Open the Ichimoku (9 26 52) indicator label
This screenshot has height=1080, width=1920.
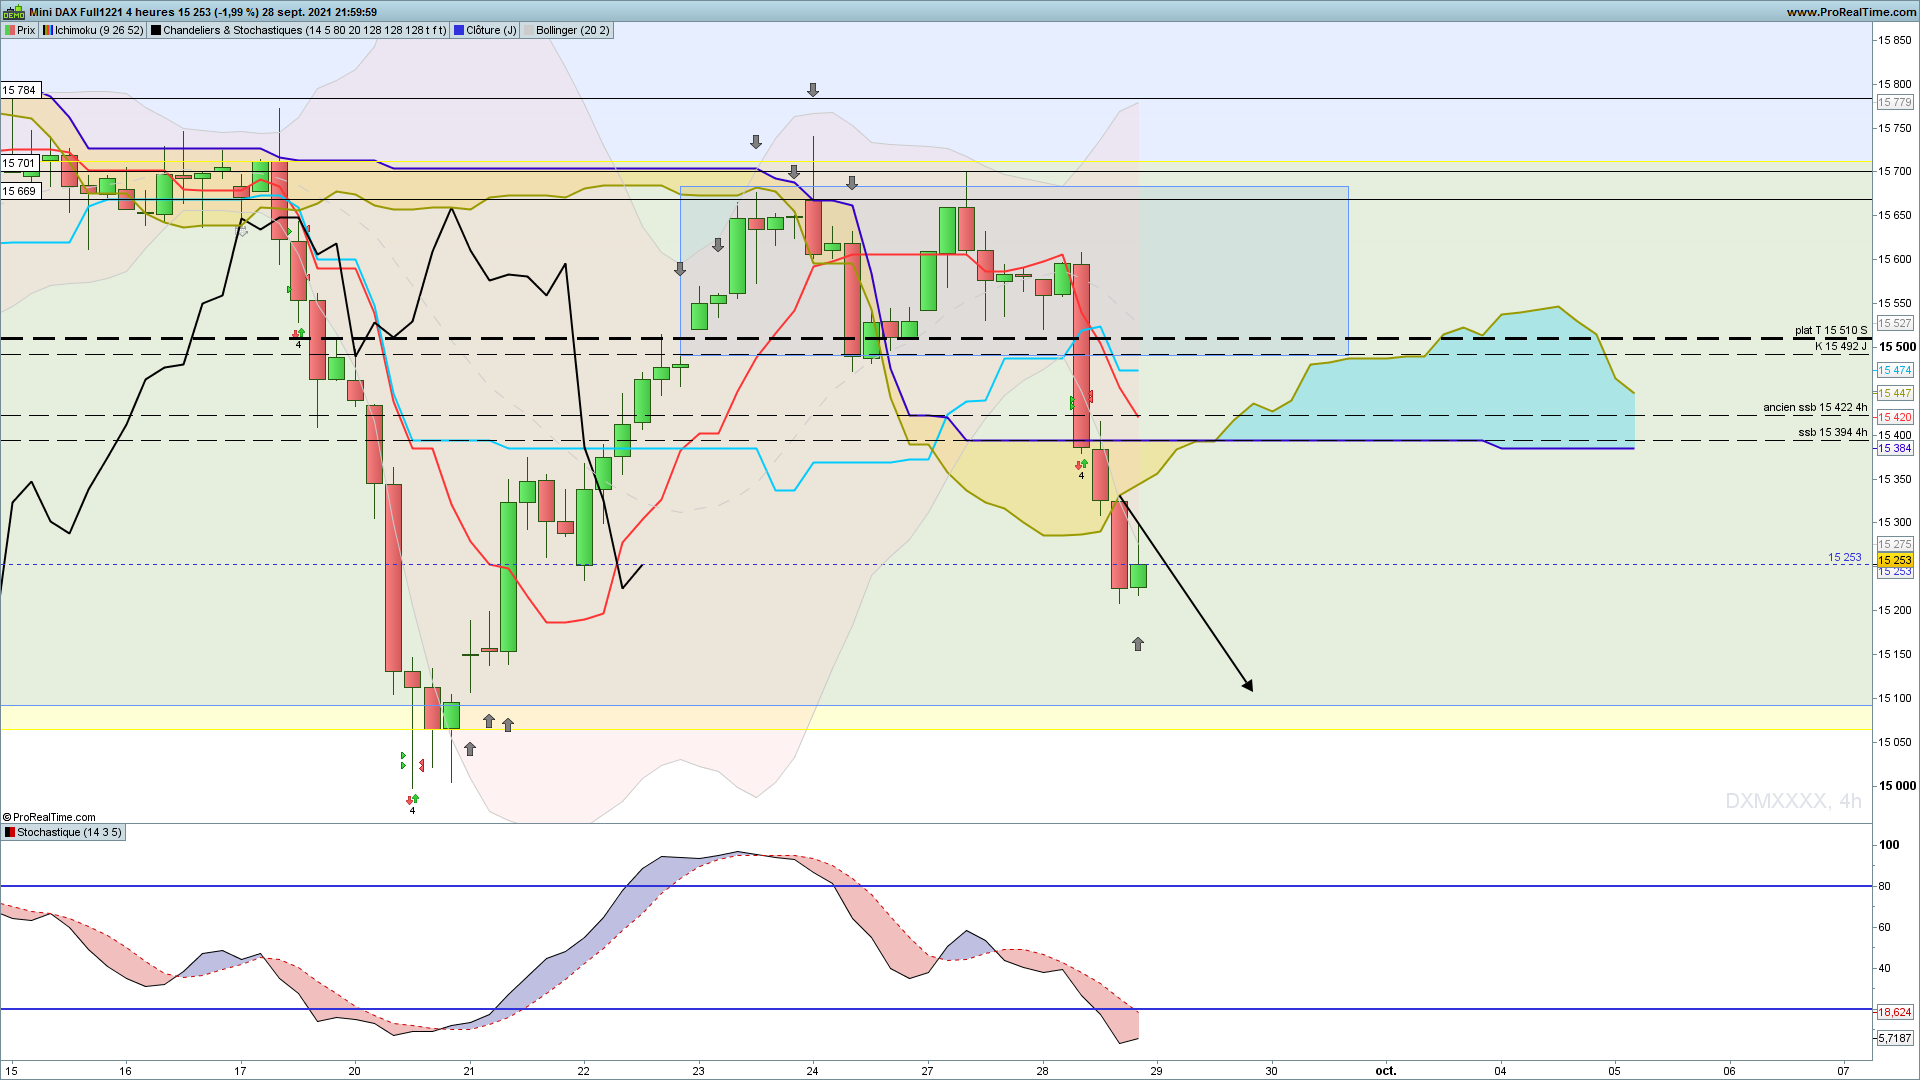(93, 31)
